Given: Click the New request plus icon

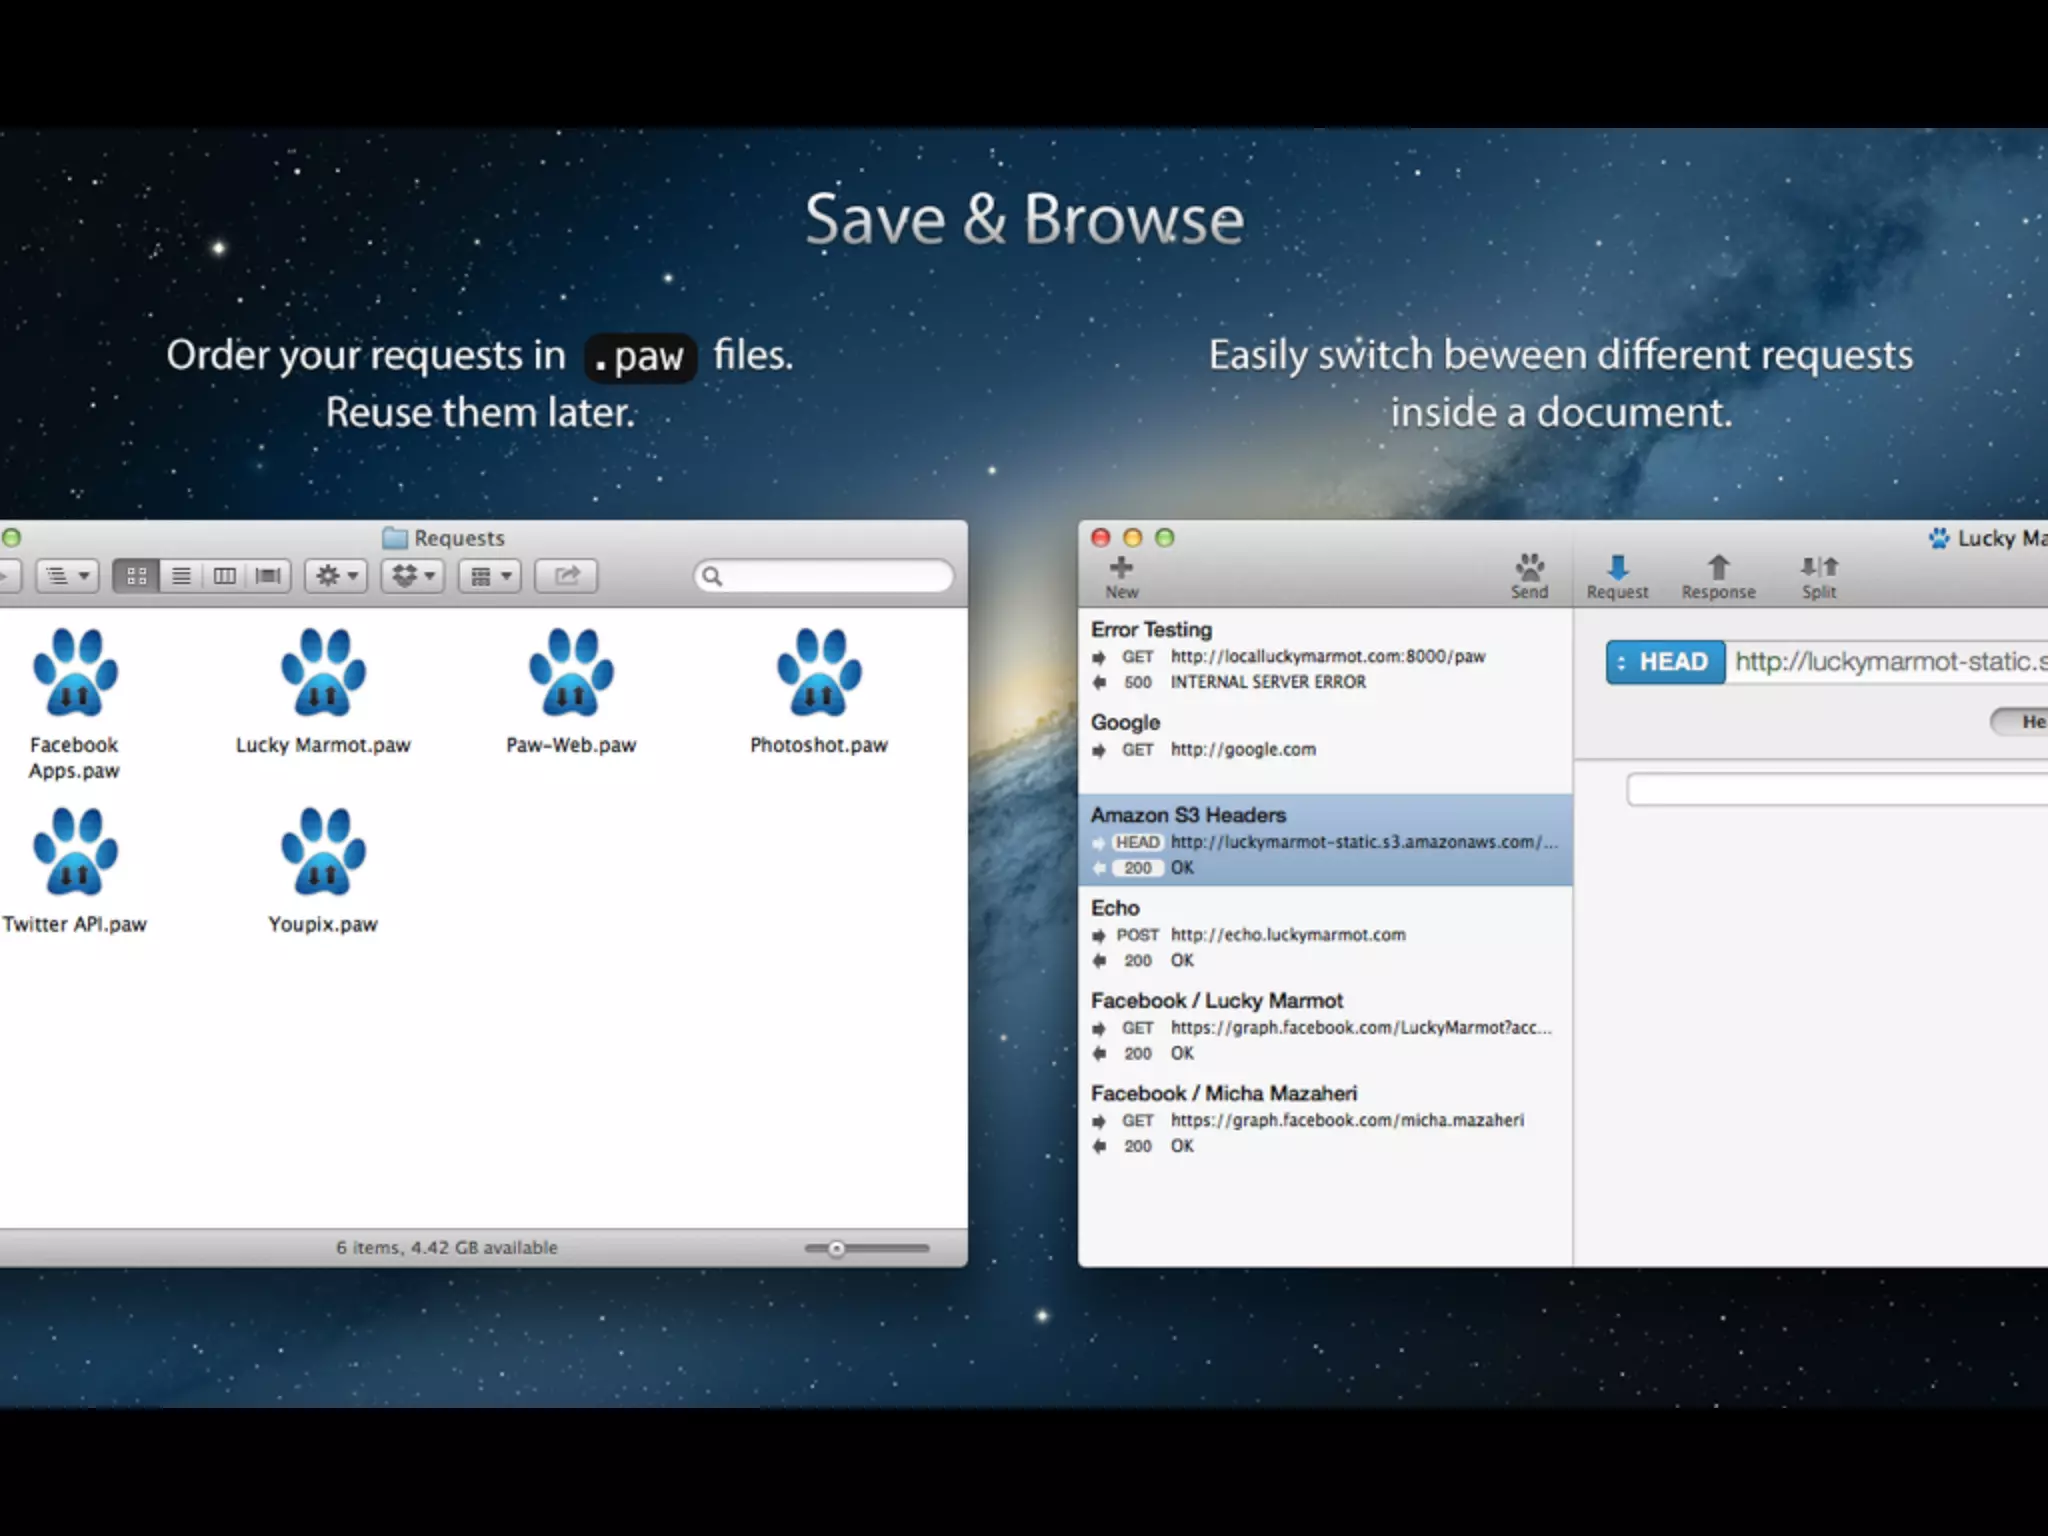Looking at the screenshot, I should (x=1121, y=568).
